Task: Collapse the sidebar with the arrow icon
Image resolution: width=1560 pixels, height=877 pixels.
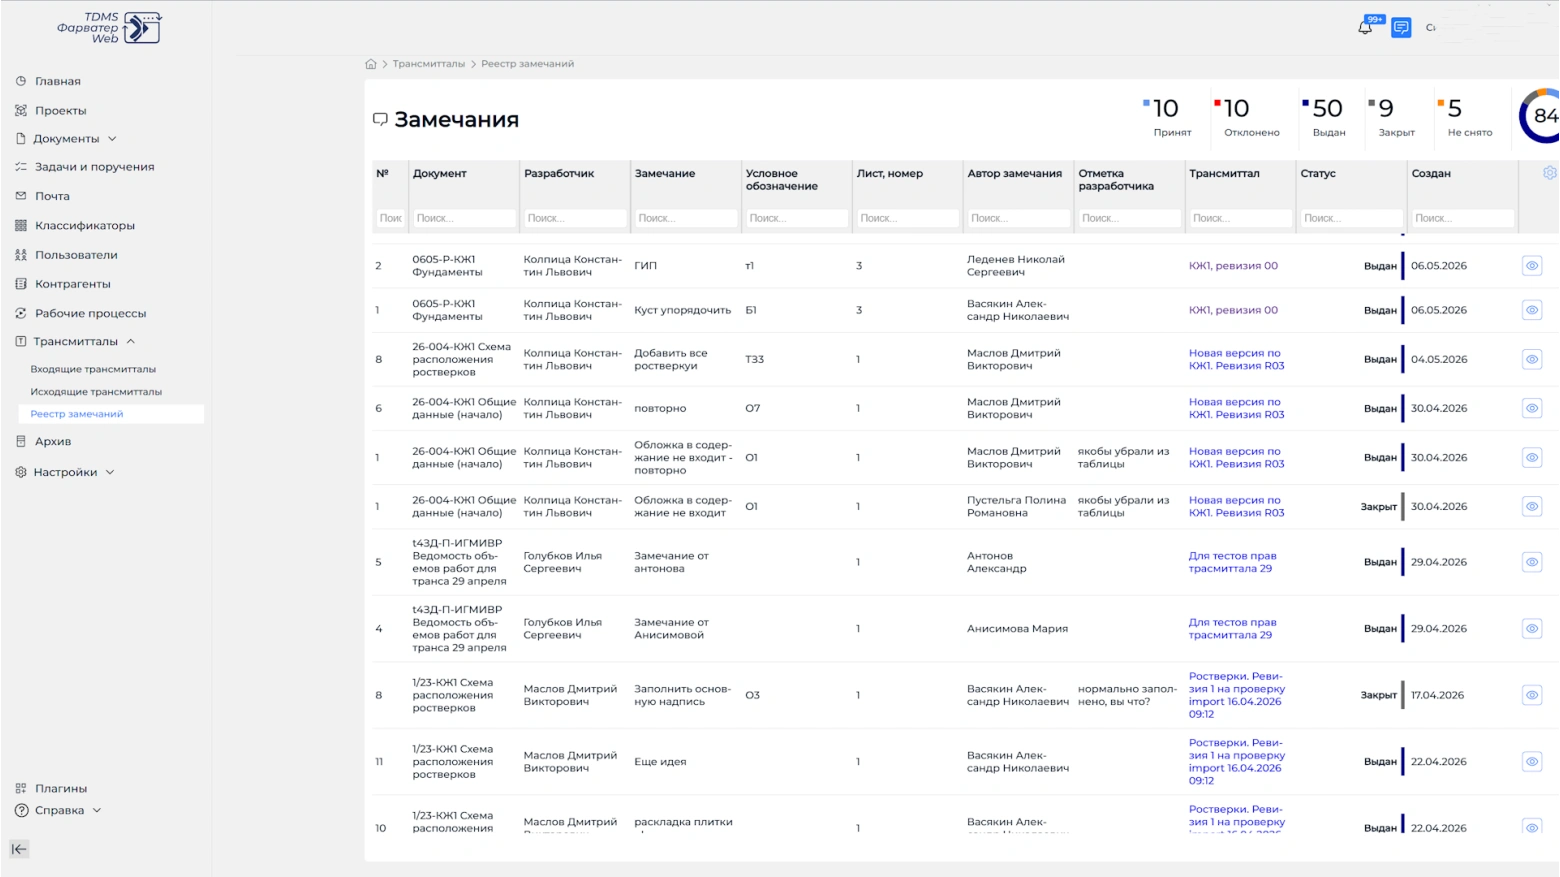Action: point(19,849)
